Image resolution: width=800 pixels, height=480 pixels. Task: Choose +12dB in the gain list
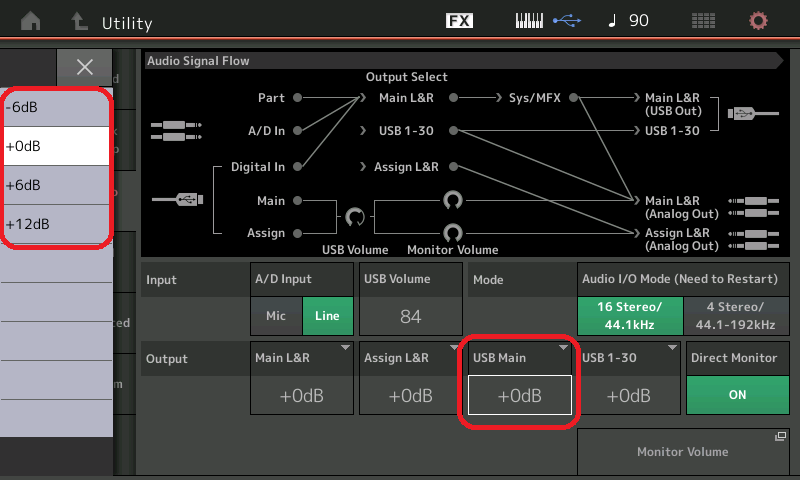56,224
